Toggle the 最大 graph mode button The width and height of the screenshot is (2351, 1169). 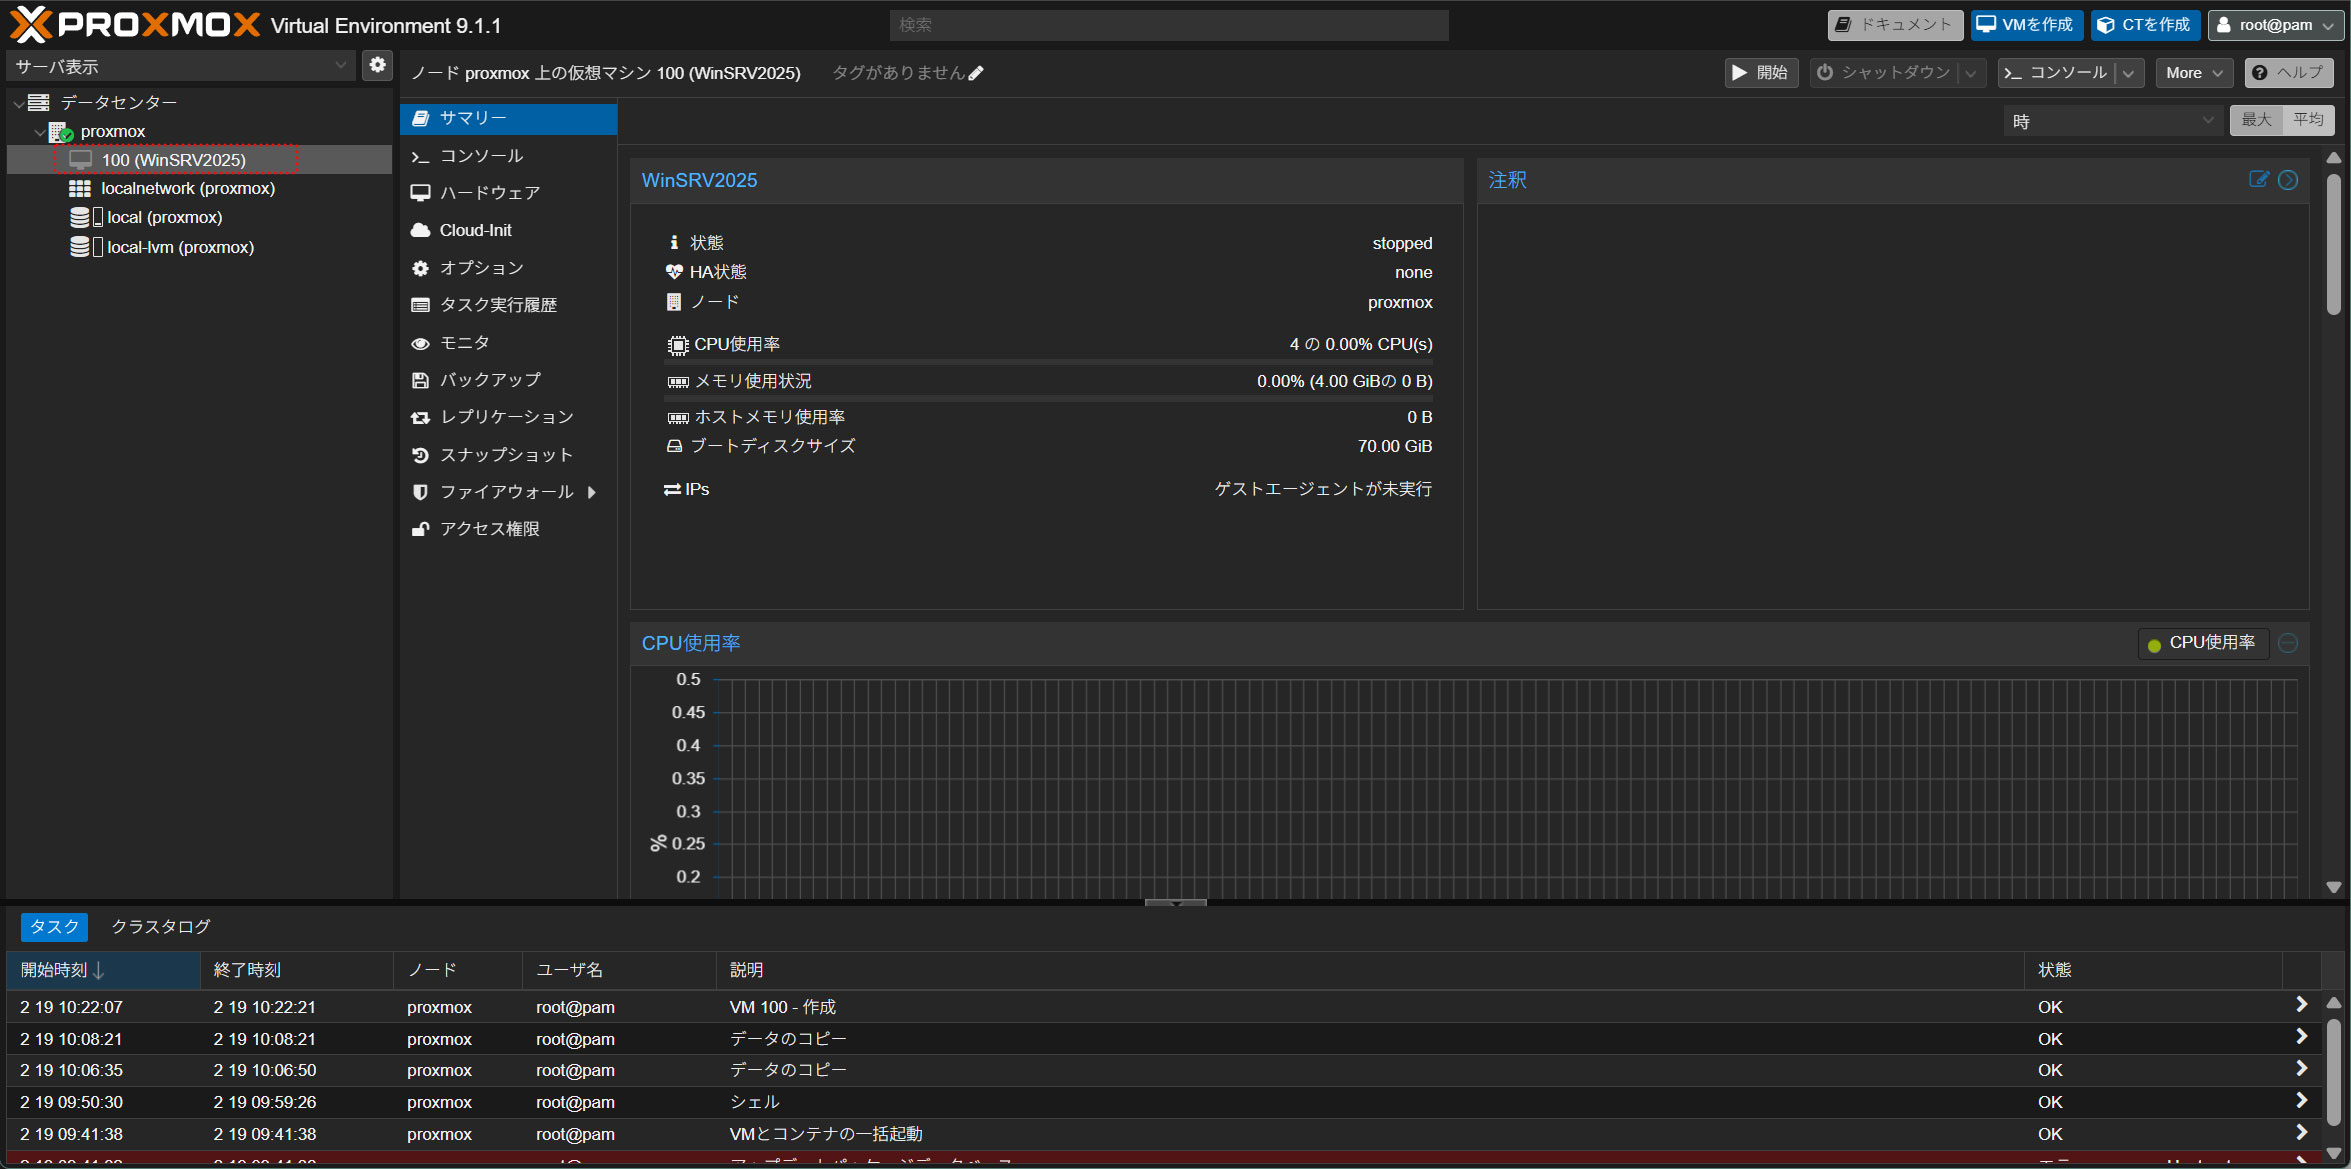tap(2256, 120)
